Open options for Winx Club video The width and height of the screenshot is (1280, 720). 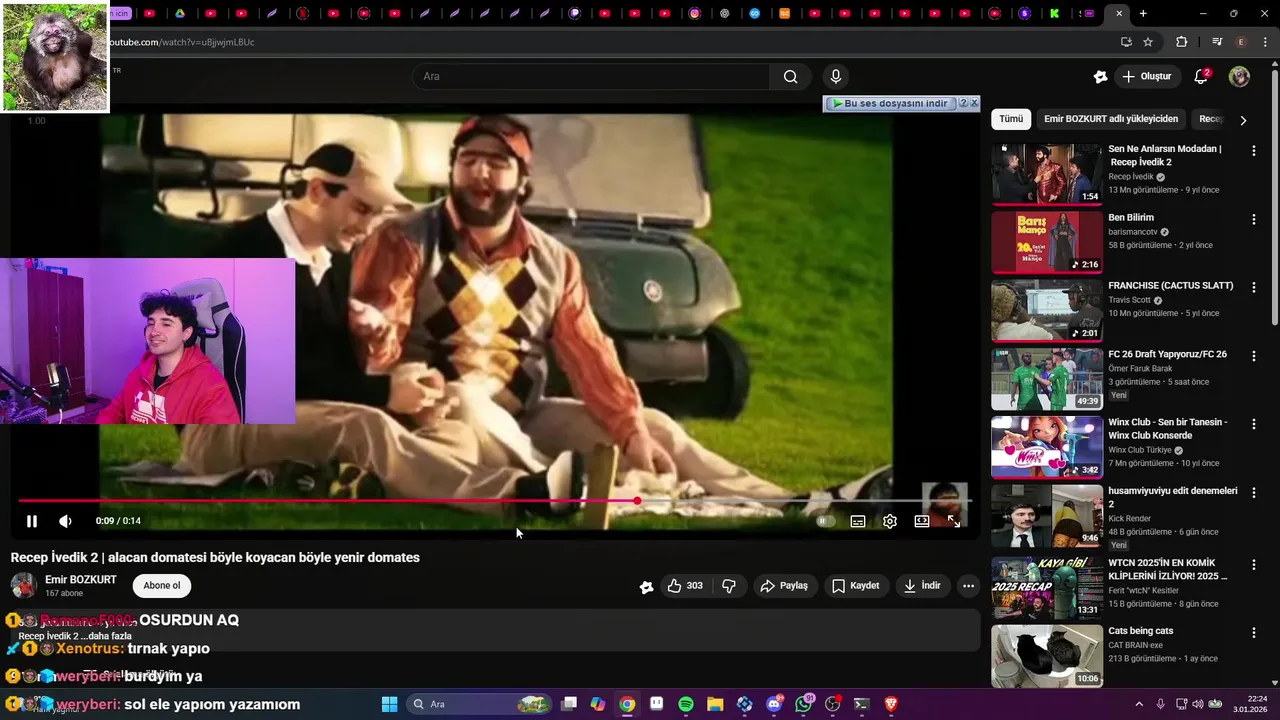1254,424
